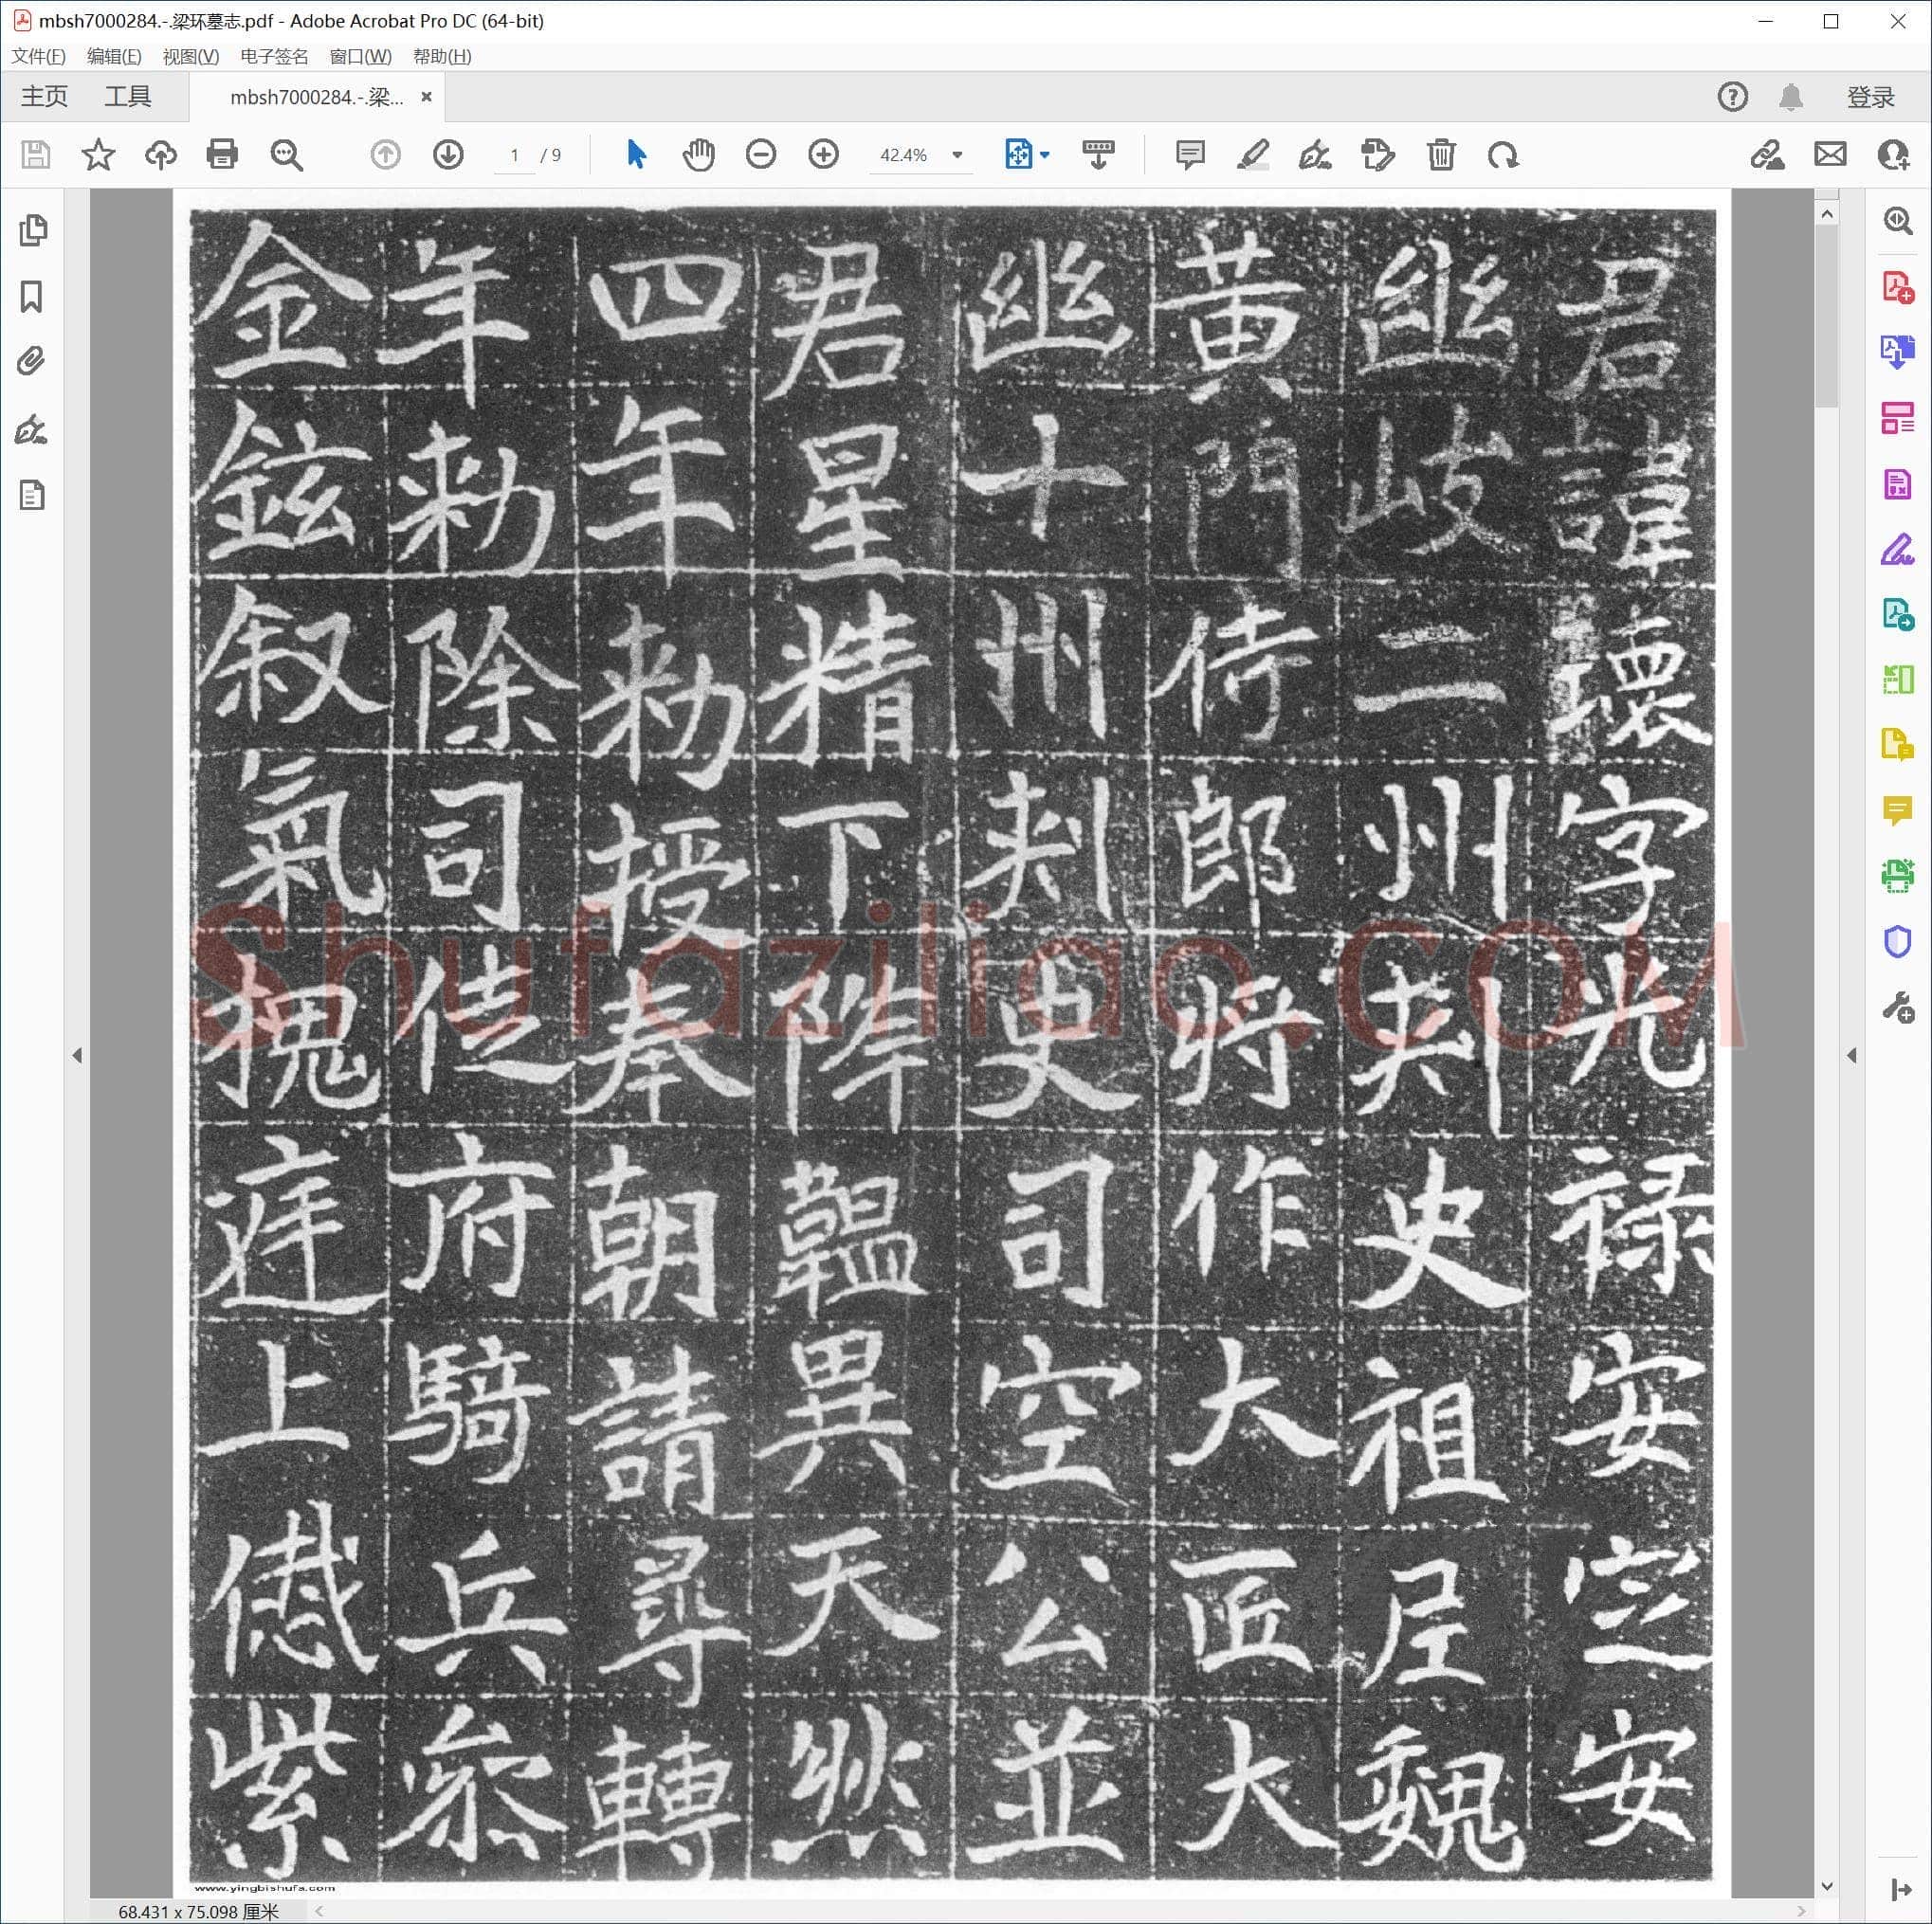Activate the hand pan tool

pyautogui.click(x=699, y=155)
